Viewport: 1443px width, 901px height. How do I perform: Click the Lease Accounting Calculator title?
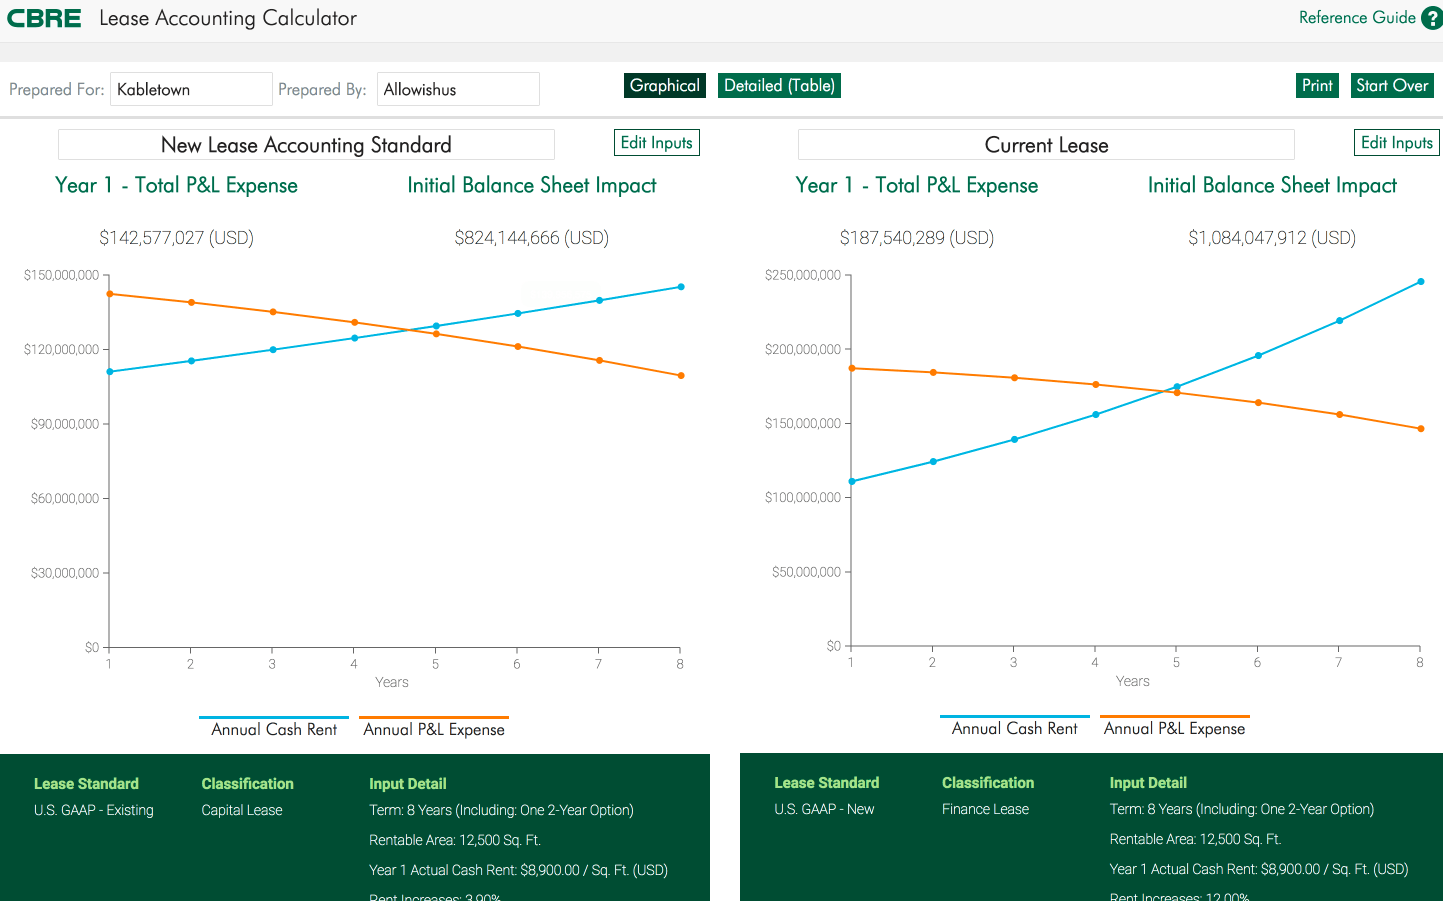[x=228, y=18]
